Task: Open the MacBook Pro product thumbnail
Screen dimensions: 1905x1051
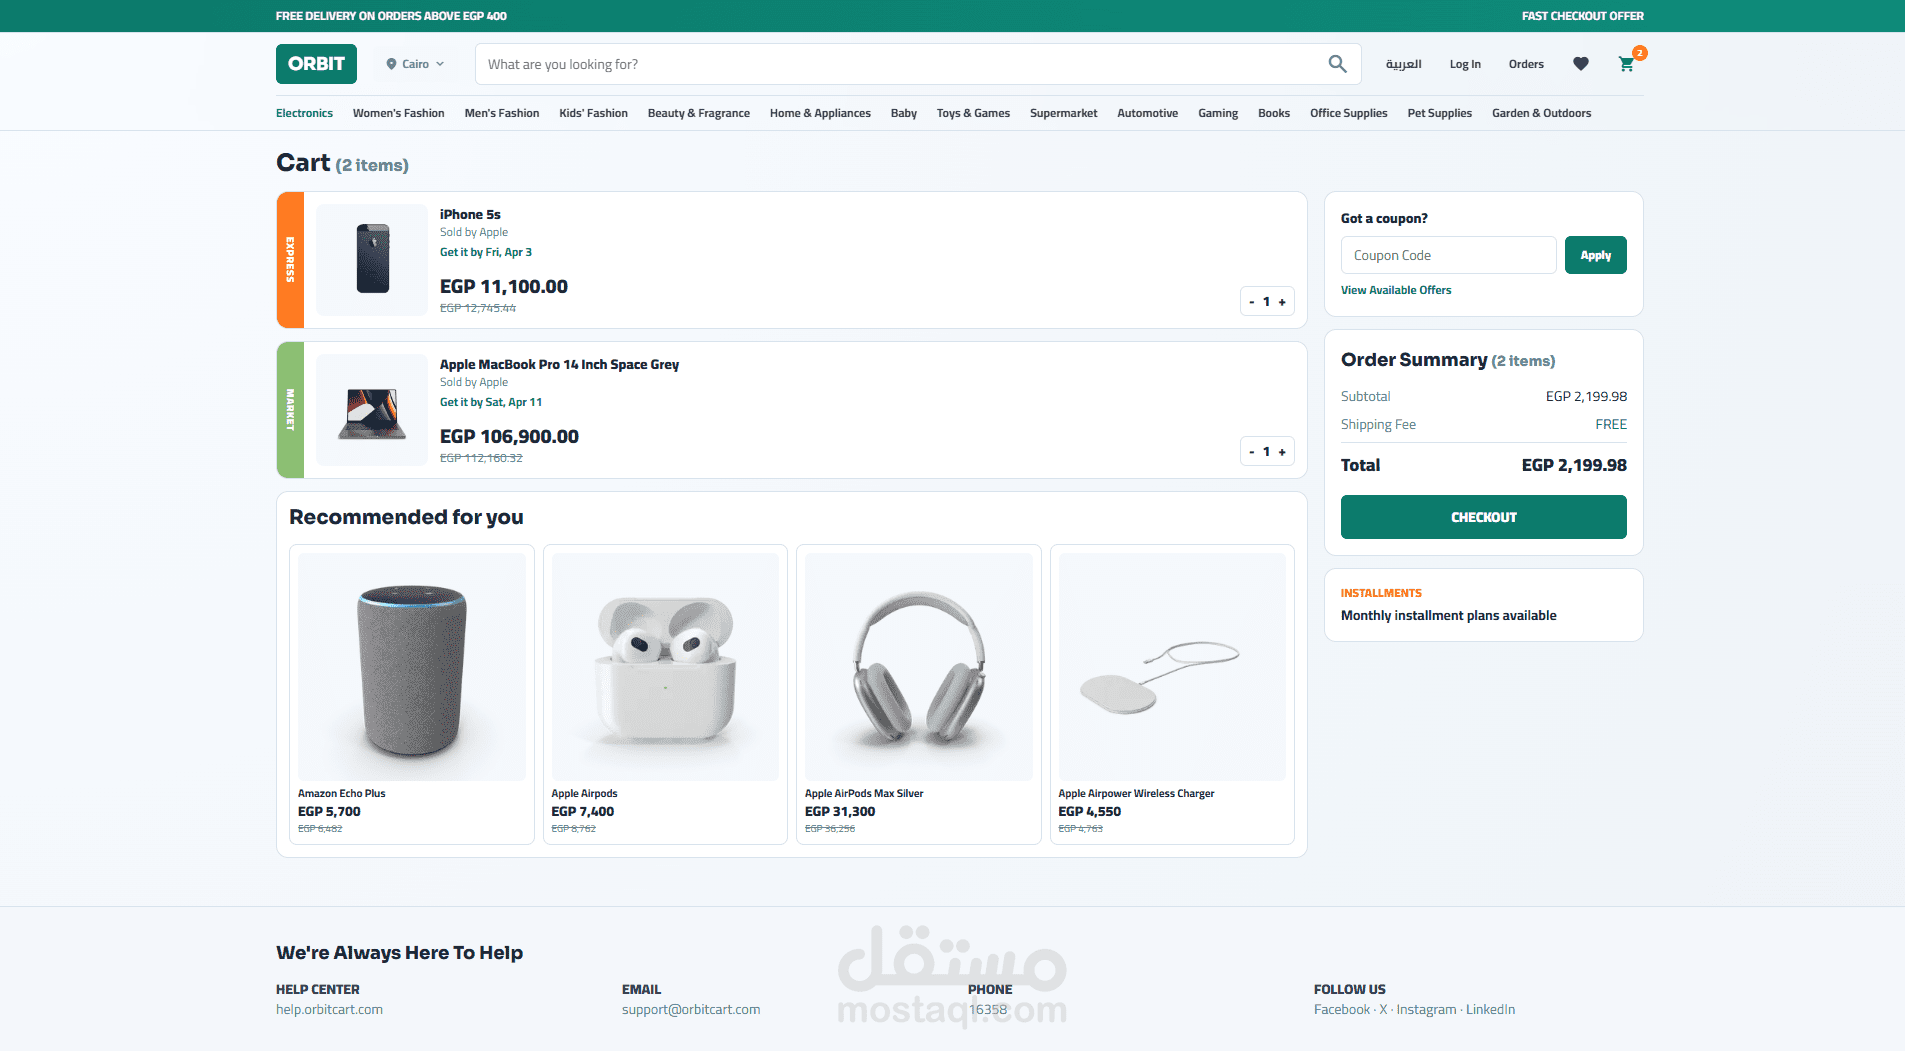Action: click(x=372, y=410)
